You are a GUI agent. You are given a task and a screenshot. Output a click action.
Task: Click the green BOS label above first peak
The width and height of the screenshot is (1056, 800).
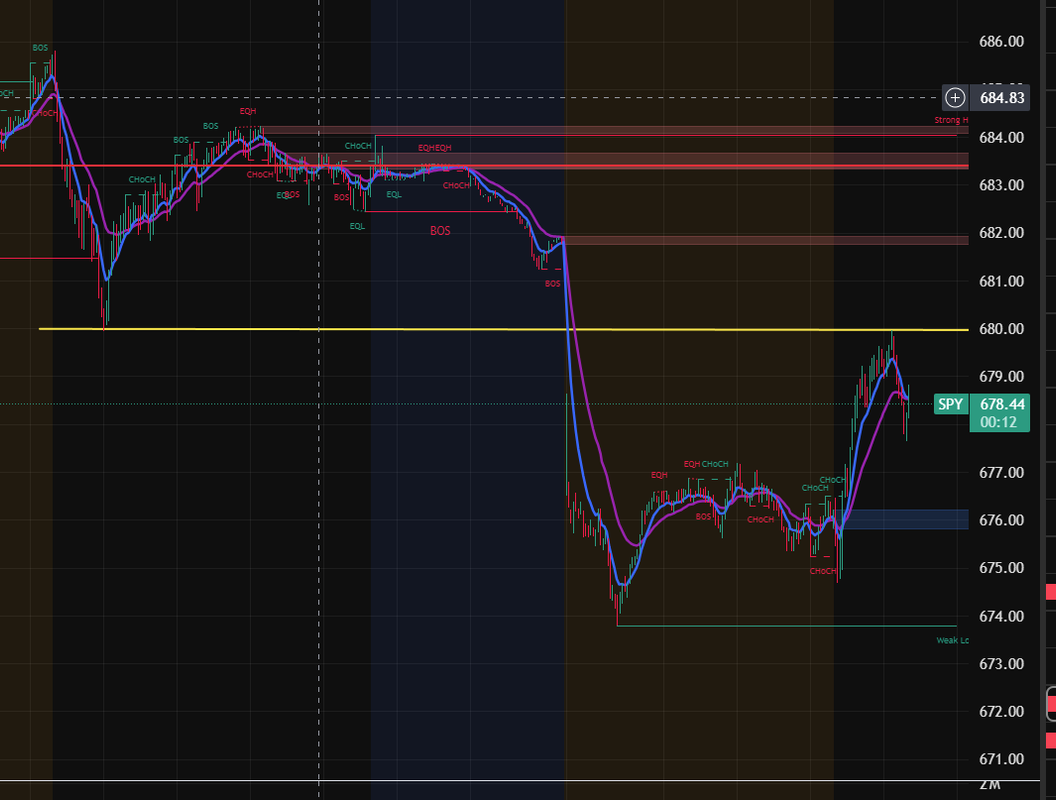(40, 48)
